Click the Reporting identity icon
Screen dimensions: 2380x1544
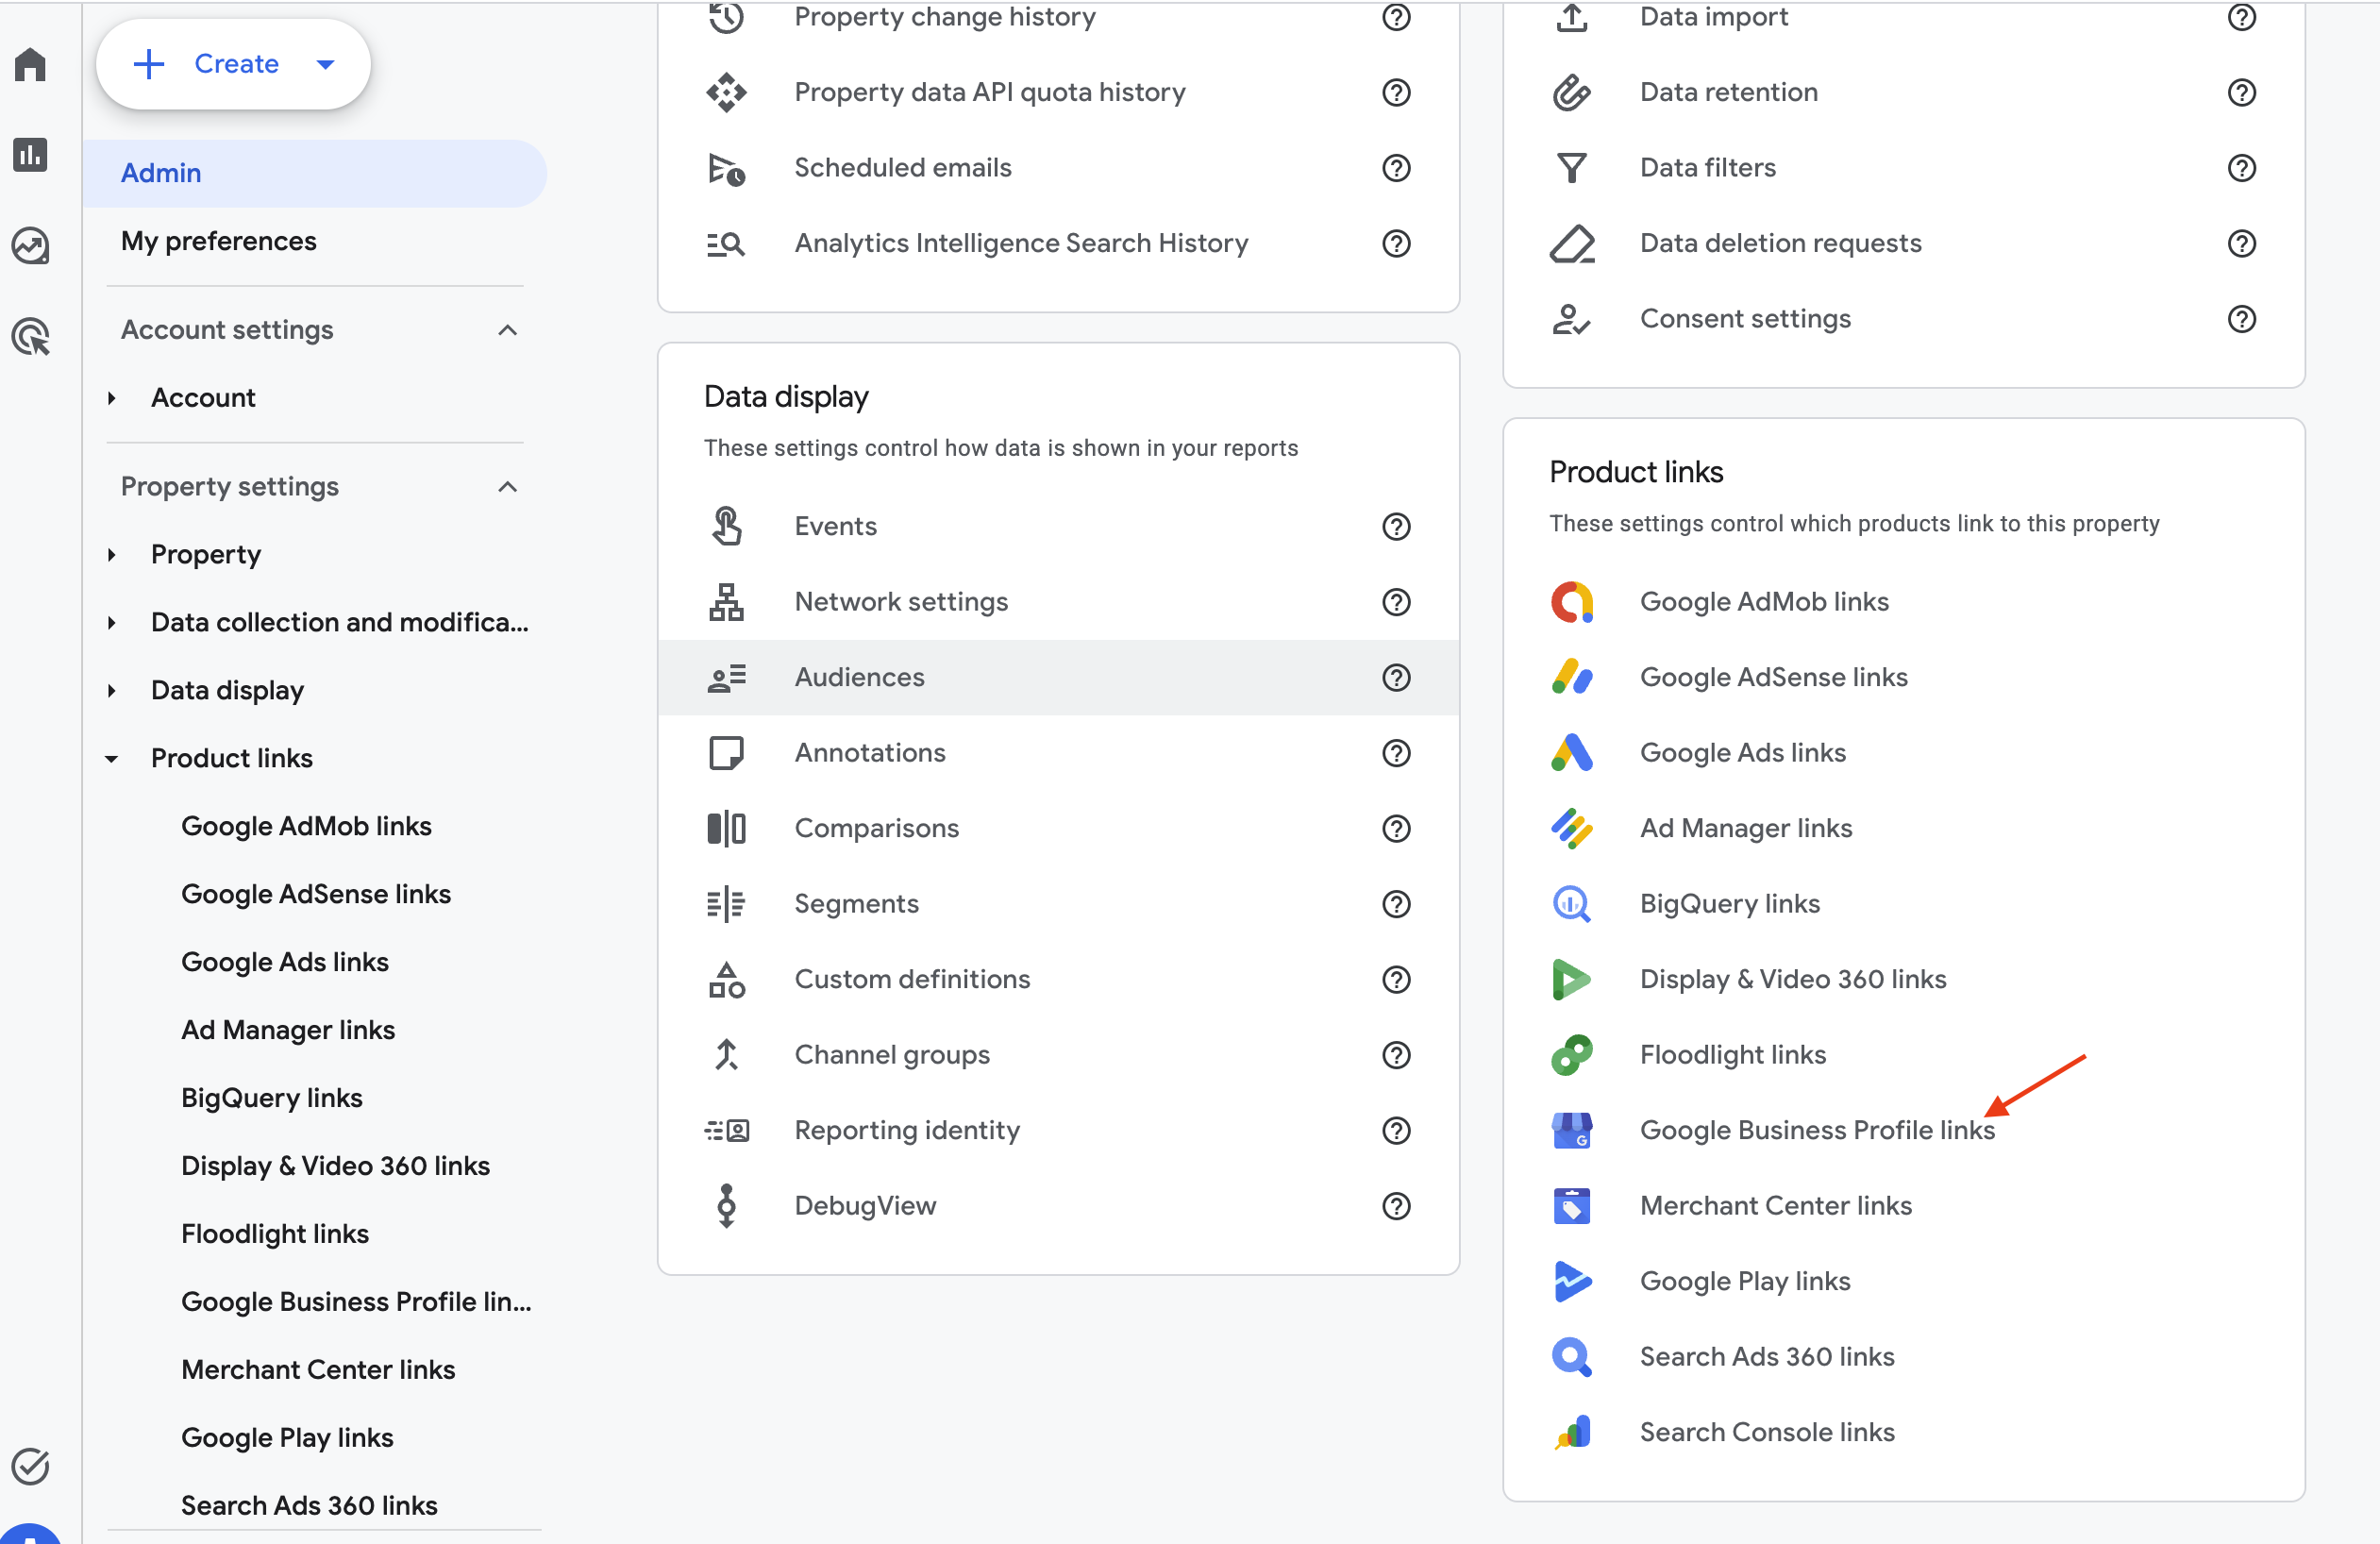point(727,1130)
